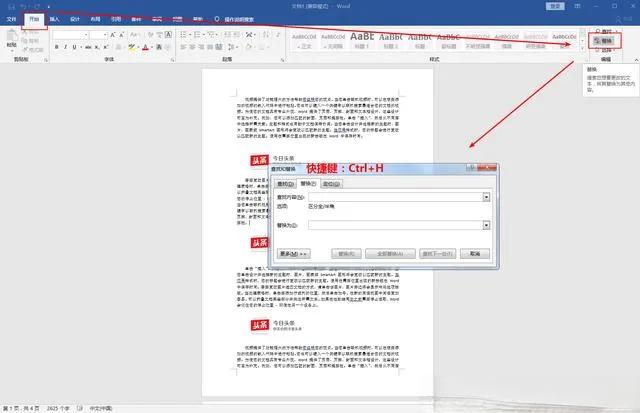
Task: Click the 'Replace with' input field
Action: click(396, 225)
